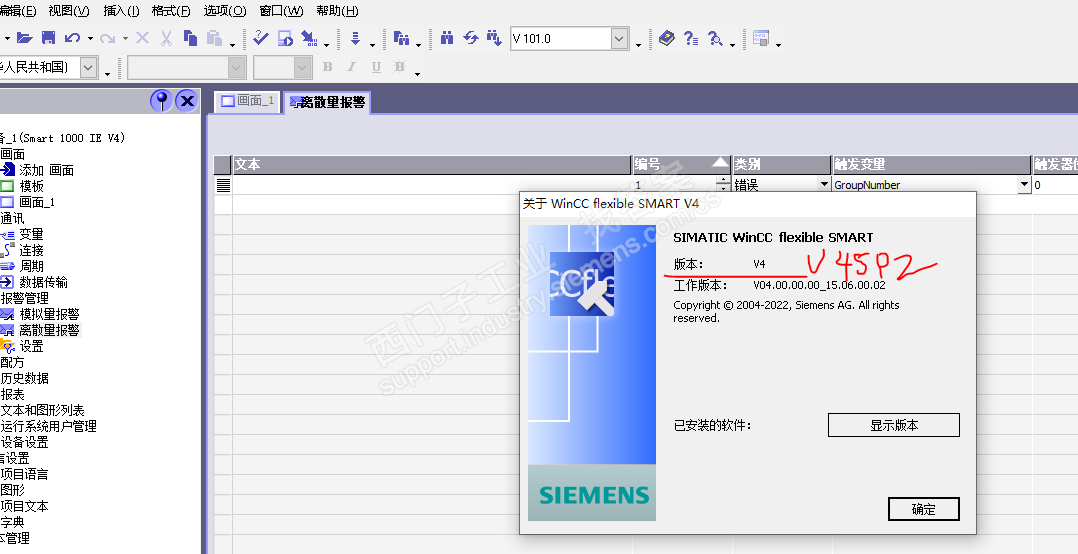
Task: Open the GroupNumber trigger tag dropdown
Action: click(x=1024, y=184)
